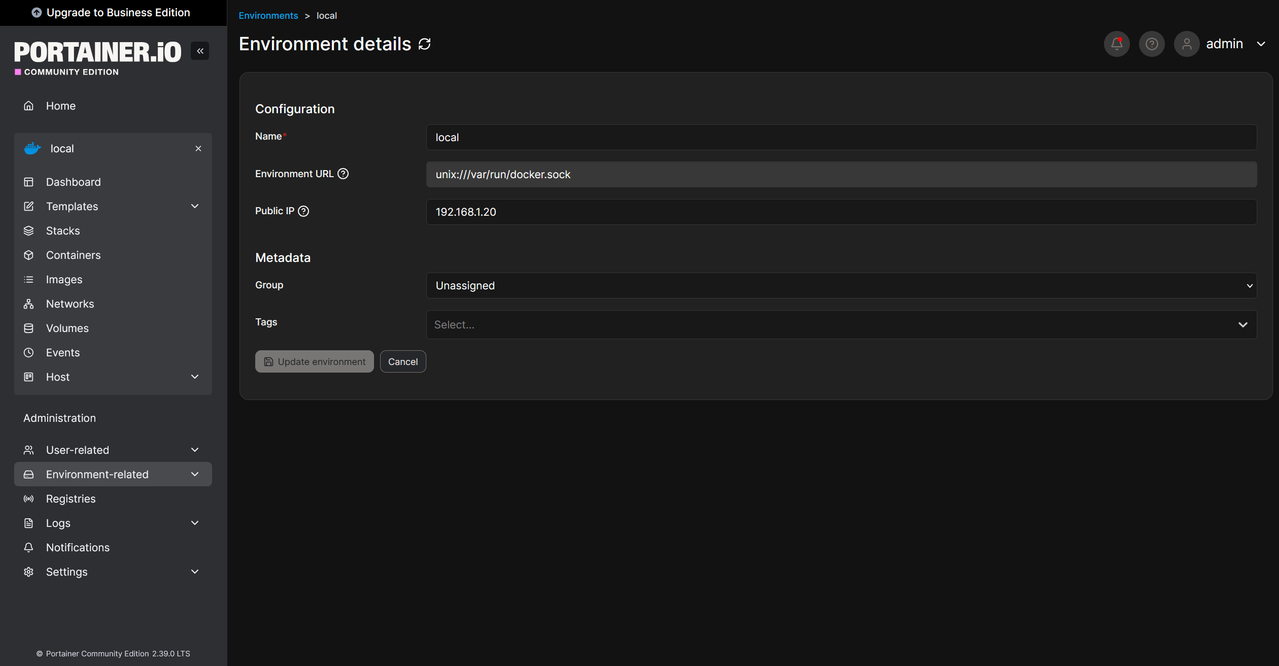
Task: Open the Networks menu item
Action: coord(113,304)
